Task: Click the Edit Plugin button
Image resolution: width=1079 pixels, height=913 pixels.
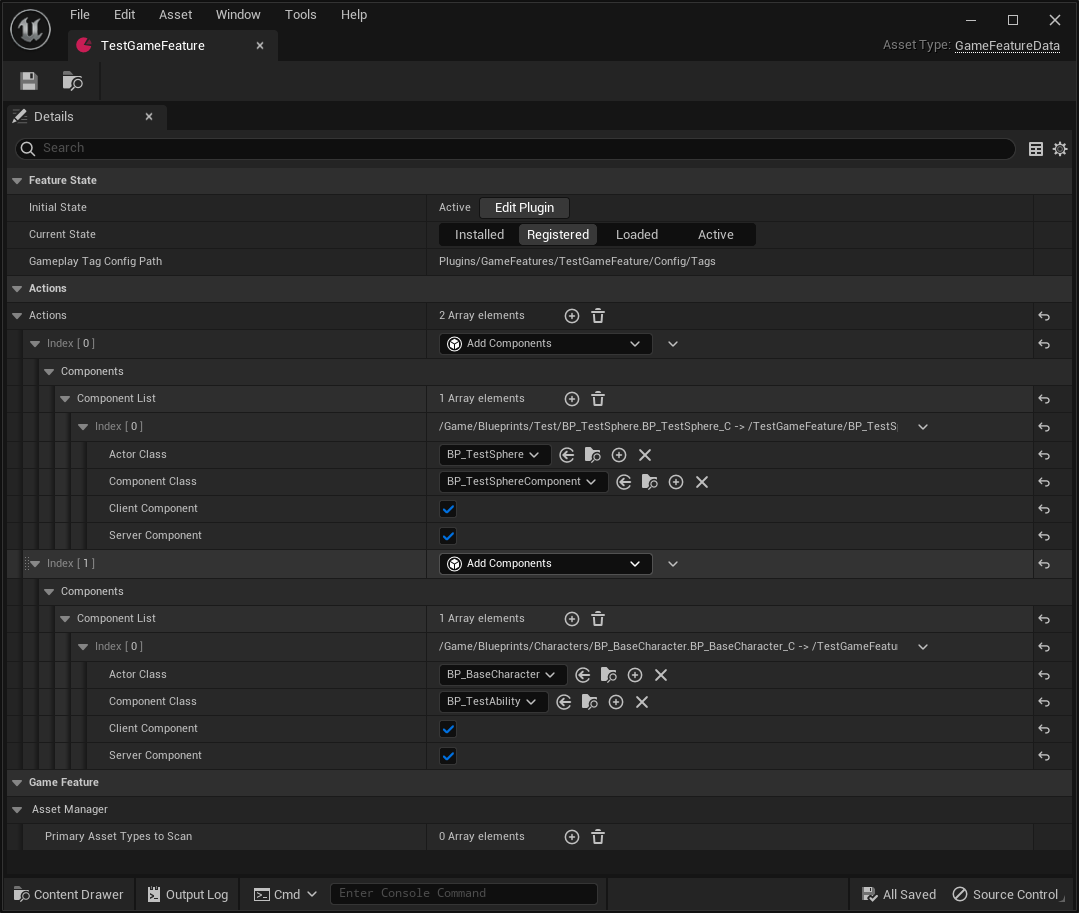Action: point(524,208)
